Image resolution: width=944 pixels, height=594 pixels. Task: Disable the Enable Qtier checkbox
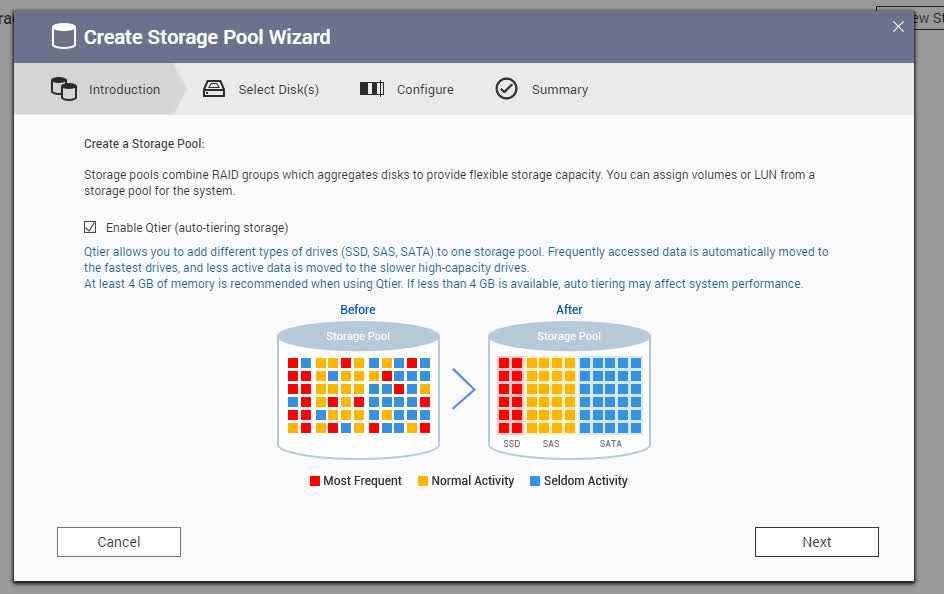click(91, 227)
